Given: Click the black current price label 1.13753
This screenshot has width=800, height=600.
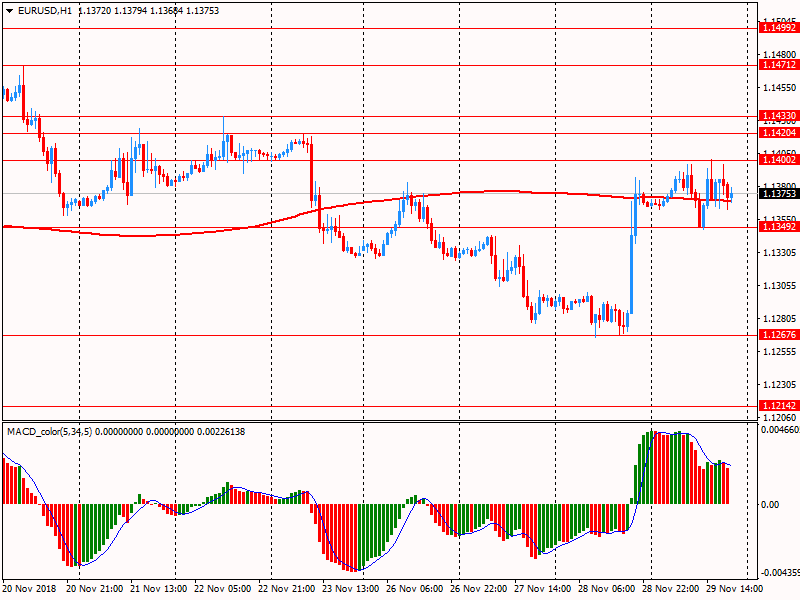Looking at the screenshot, I should tap(779, 193).
